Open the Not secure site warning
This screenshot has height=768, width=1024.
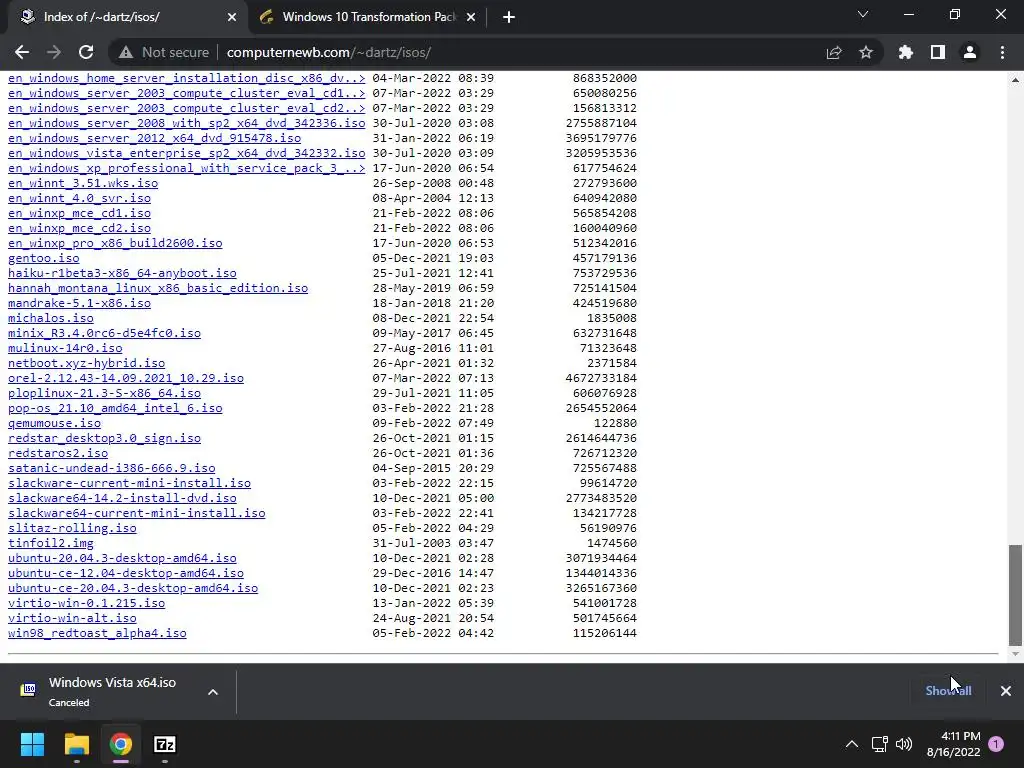click(163, 52)
